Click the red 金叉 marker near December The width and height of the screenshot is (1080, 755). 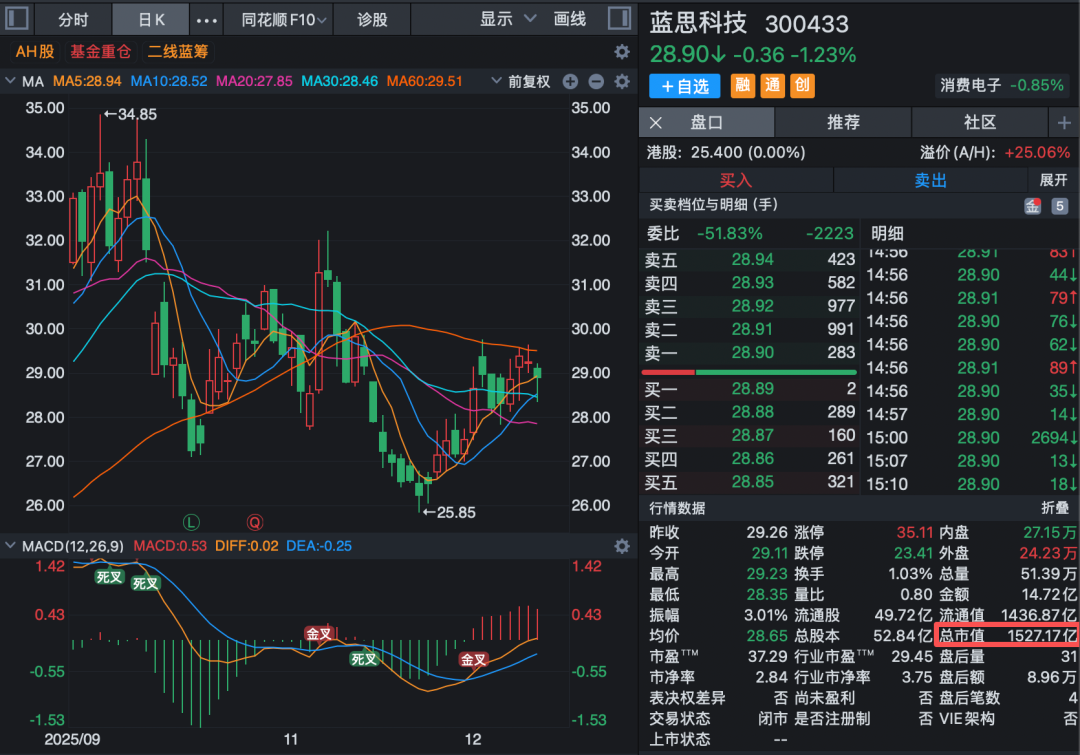tap(473, 659)
